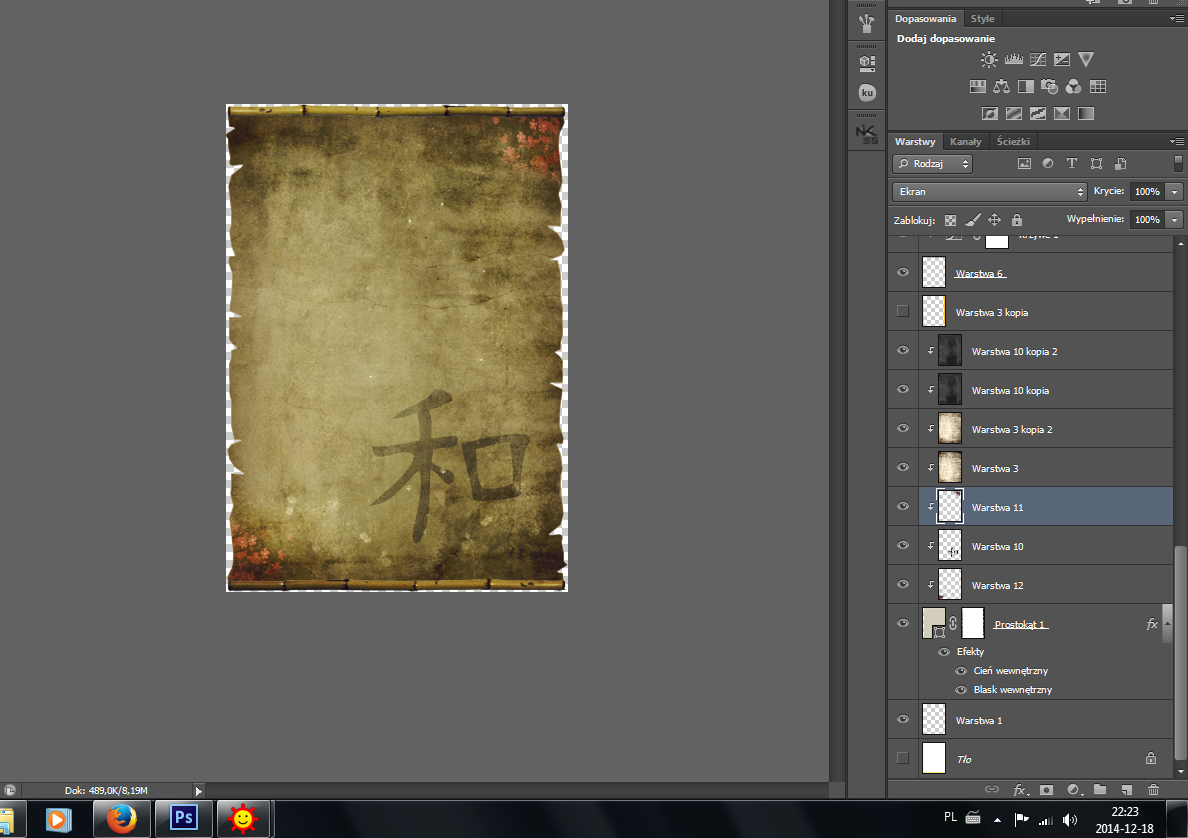This screenshot has width=1188, height=838.
Task: Create a new layer icon
Action: pyautogui.click(x=1127, y=790)
